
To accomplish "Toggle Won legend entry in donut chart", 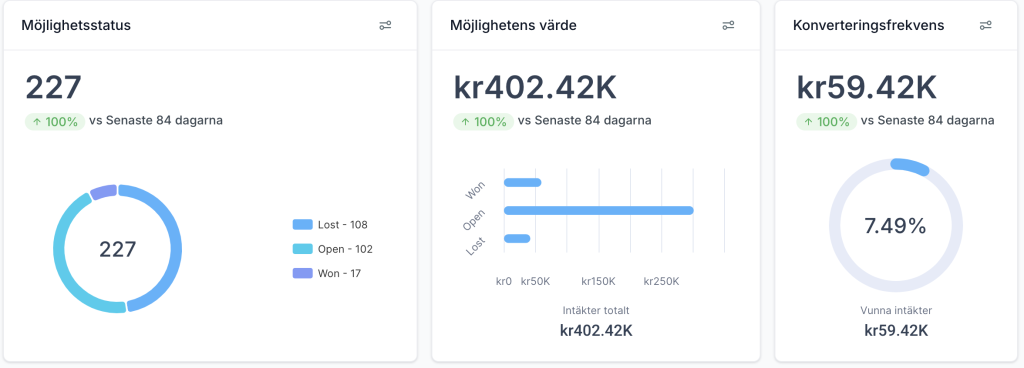I will click(327, 273).
